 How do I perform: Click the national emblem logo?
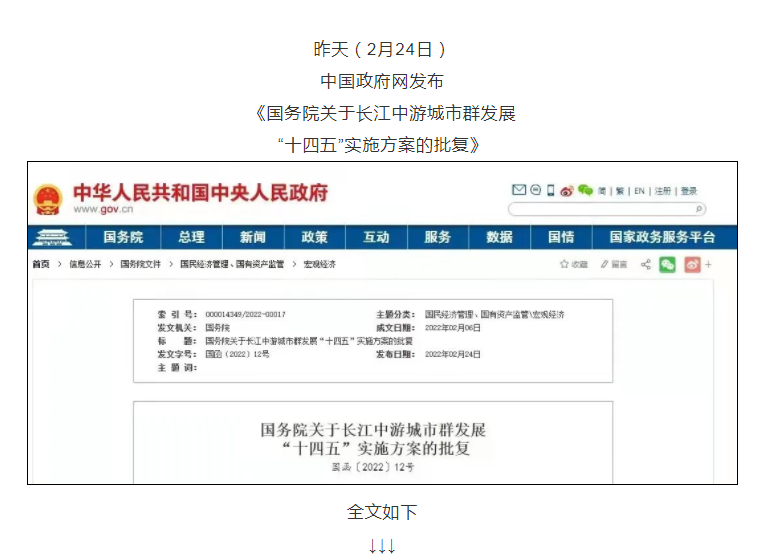pos(47,198)
